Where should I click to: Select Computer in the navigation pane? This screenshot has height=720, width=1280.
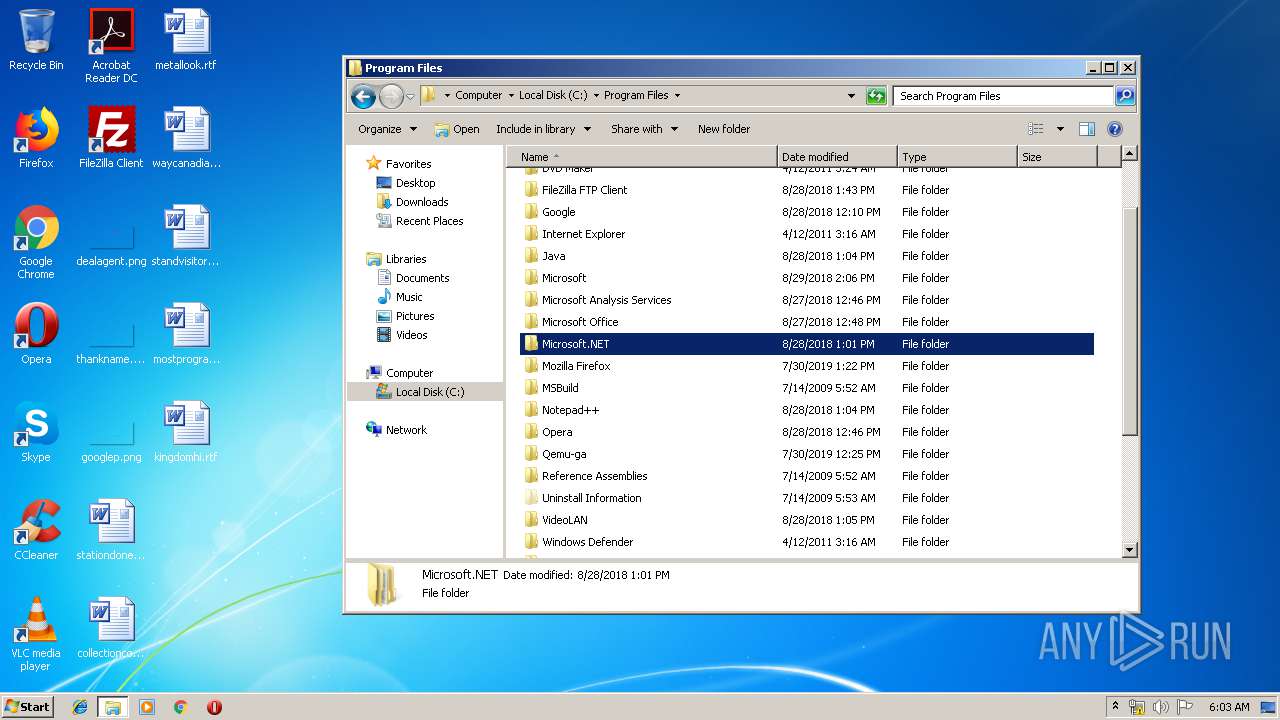pos(400,373)
